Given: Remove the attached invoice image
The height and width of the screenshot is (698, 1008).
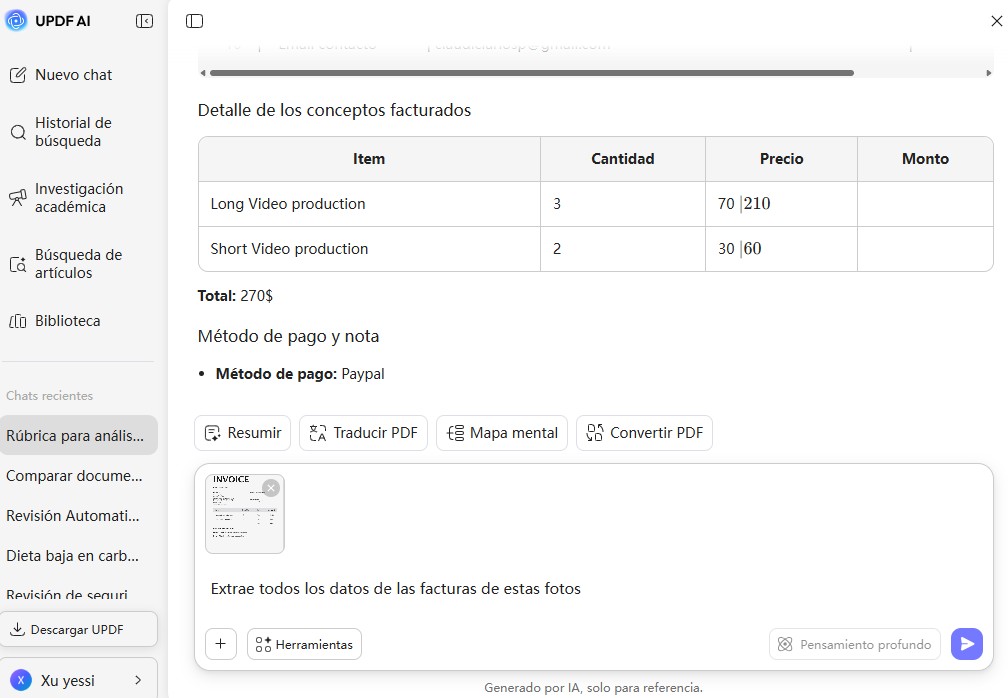Looking at the screenshot, I should tap(270, 487).
